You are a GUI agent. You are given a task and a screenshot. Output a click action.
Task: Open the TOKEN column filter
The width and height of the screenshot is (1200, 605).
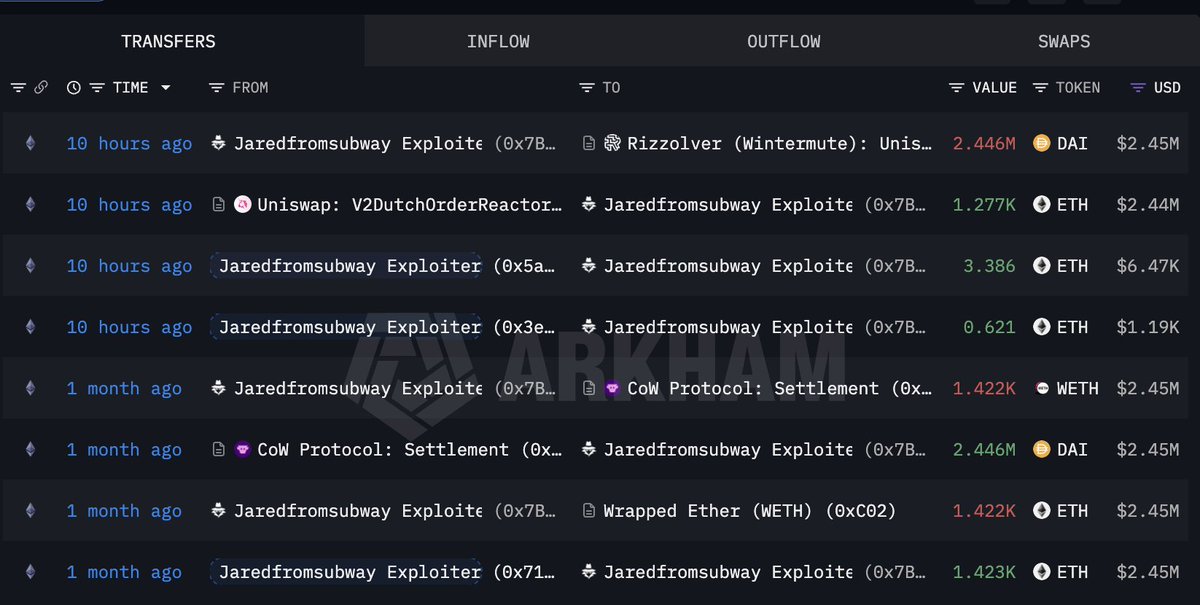(1040, 88)
